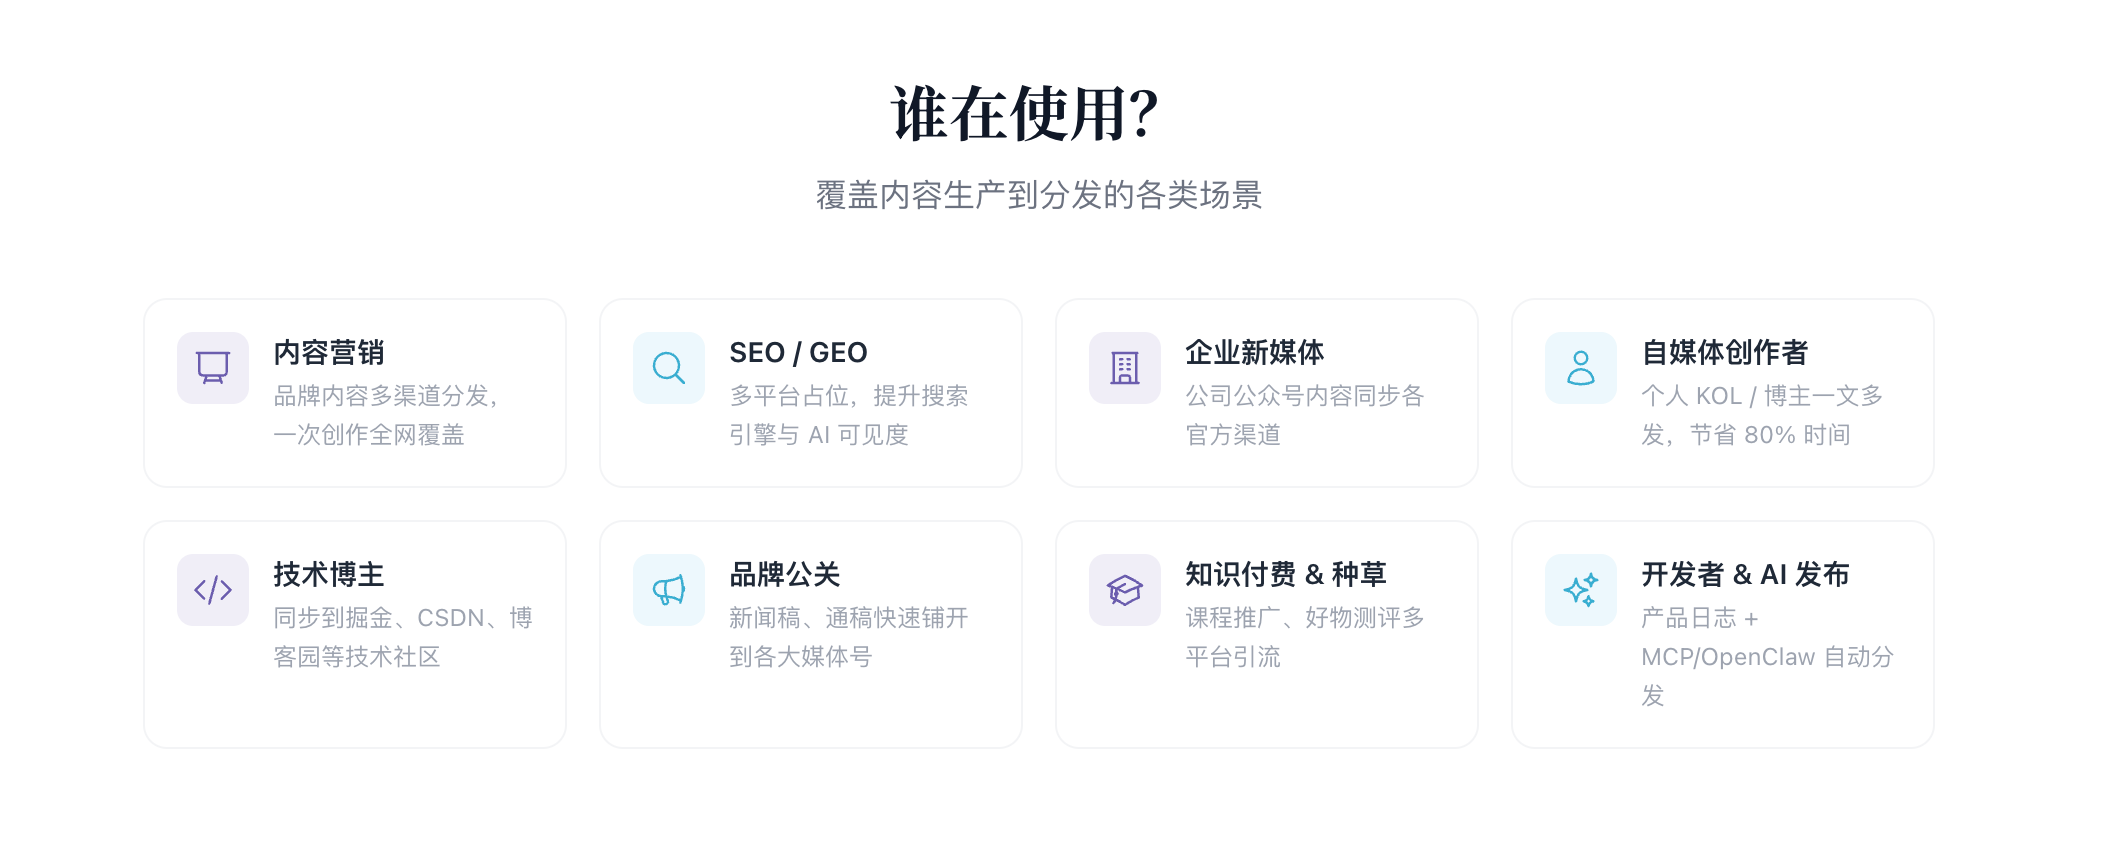Click the 品牌公关 megaphone icon
The image size is (2104, 856).
point(668,590)
